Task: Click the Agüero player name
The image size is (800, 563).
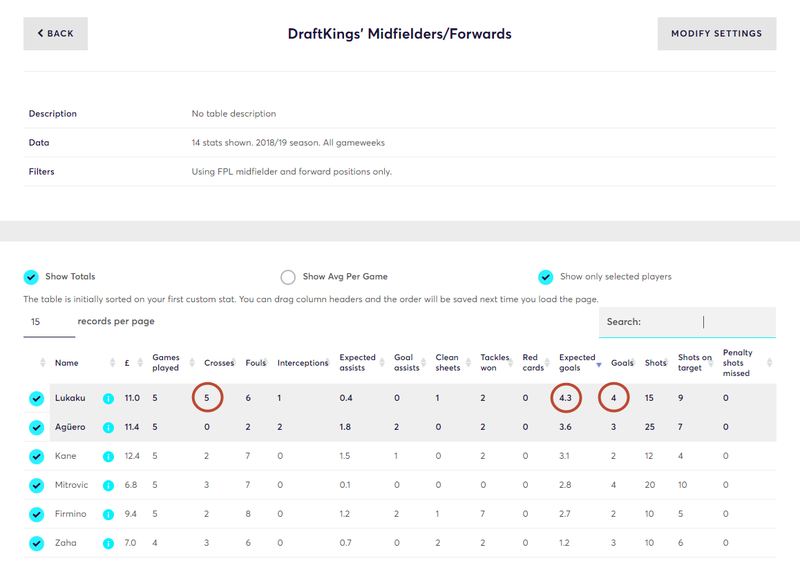Action: point(70,427)
